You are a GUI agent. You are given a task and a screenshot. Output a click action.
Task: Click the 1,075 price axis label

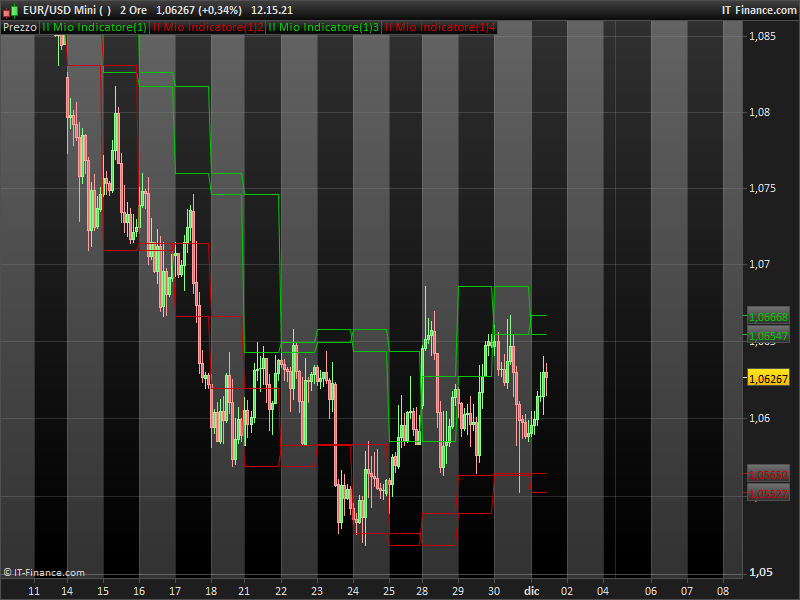[x=762, y=188]
